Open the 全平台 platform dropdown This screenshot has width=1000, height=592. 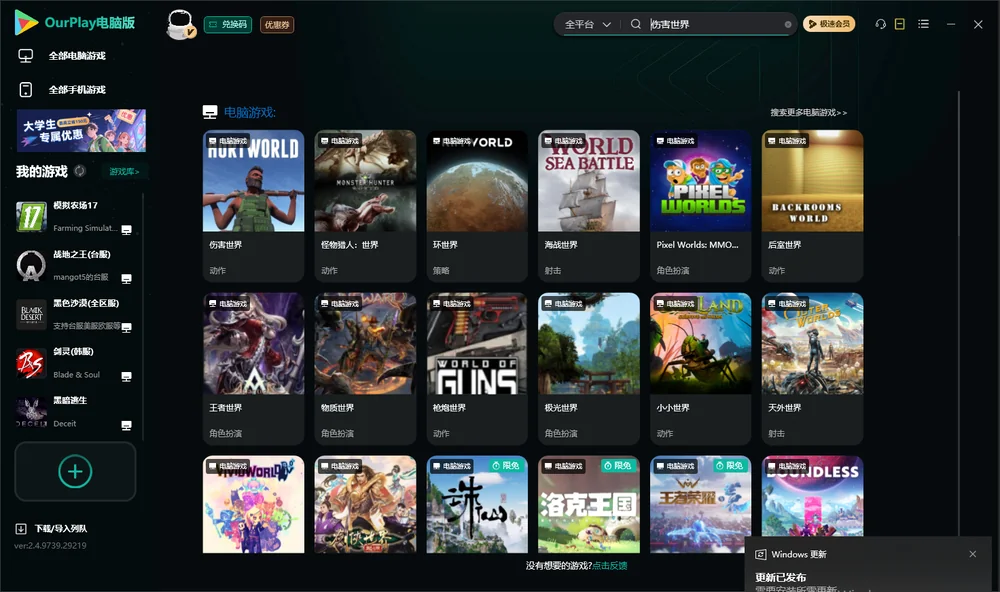click(587, 24)
